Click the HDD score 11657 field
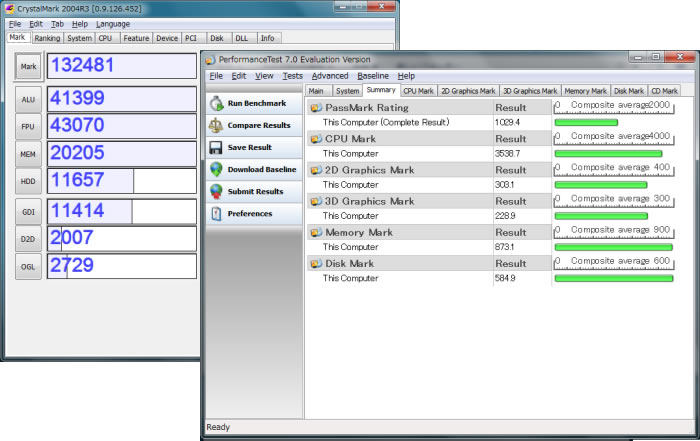The height and width of the screenshot is (441, 700). tap(122, 181)
